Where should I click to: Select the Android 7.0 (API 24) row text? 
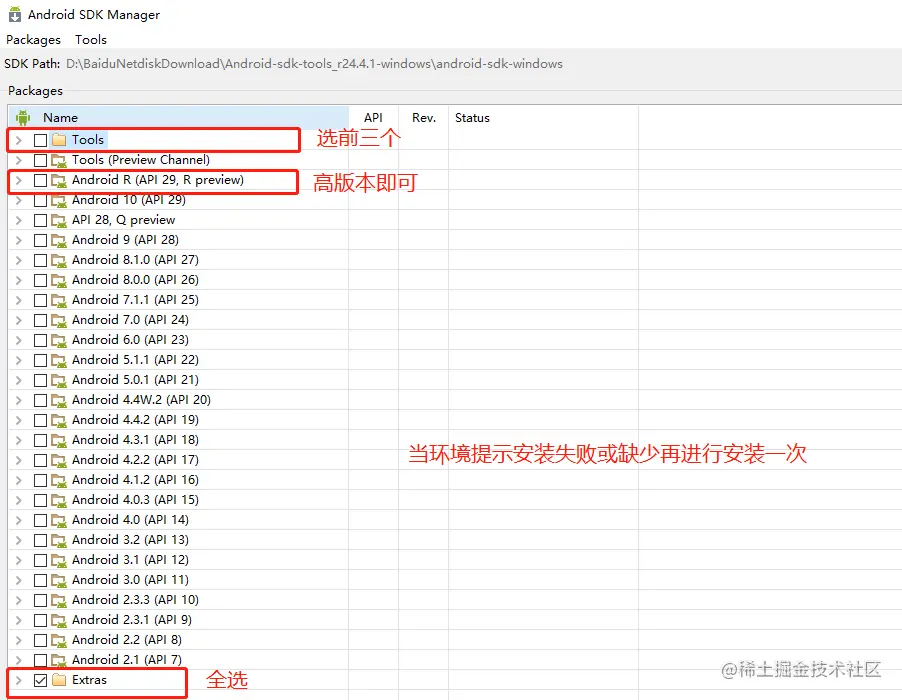tap(130, 320)
